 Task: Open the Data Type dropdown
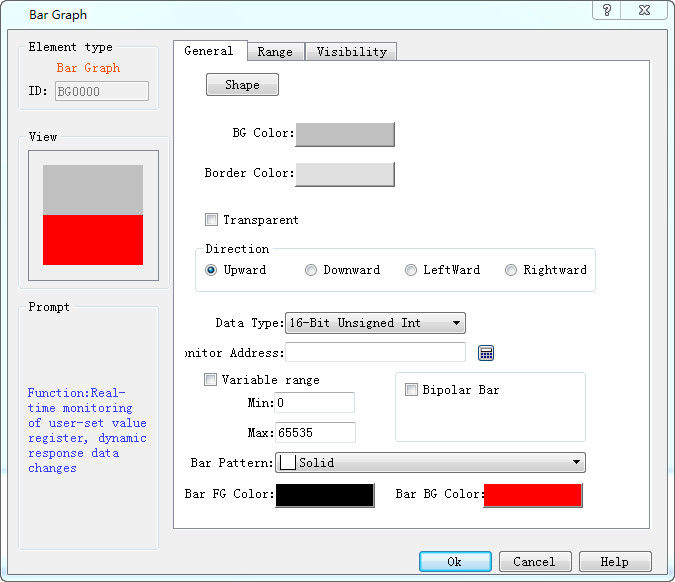pos(375,323)
